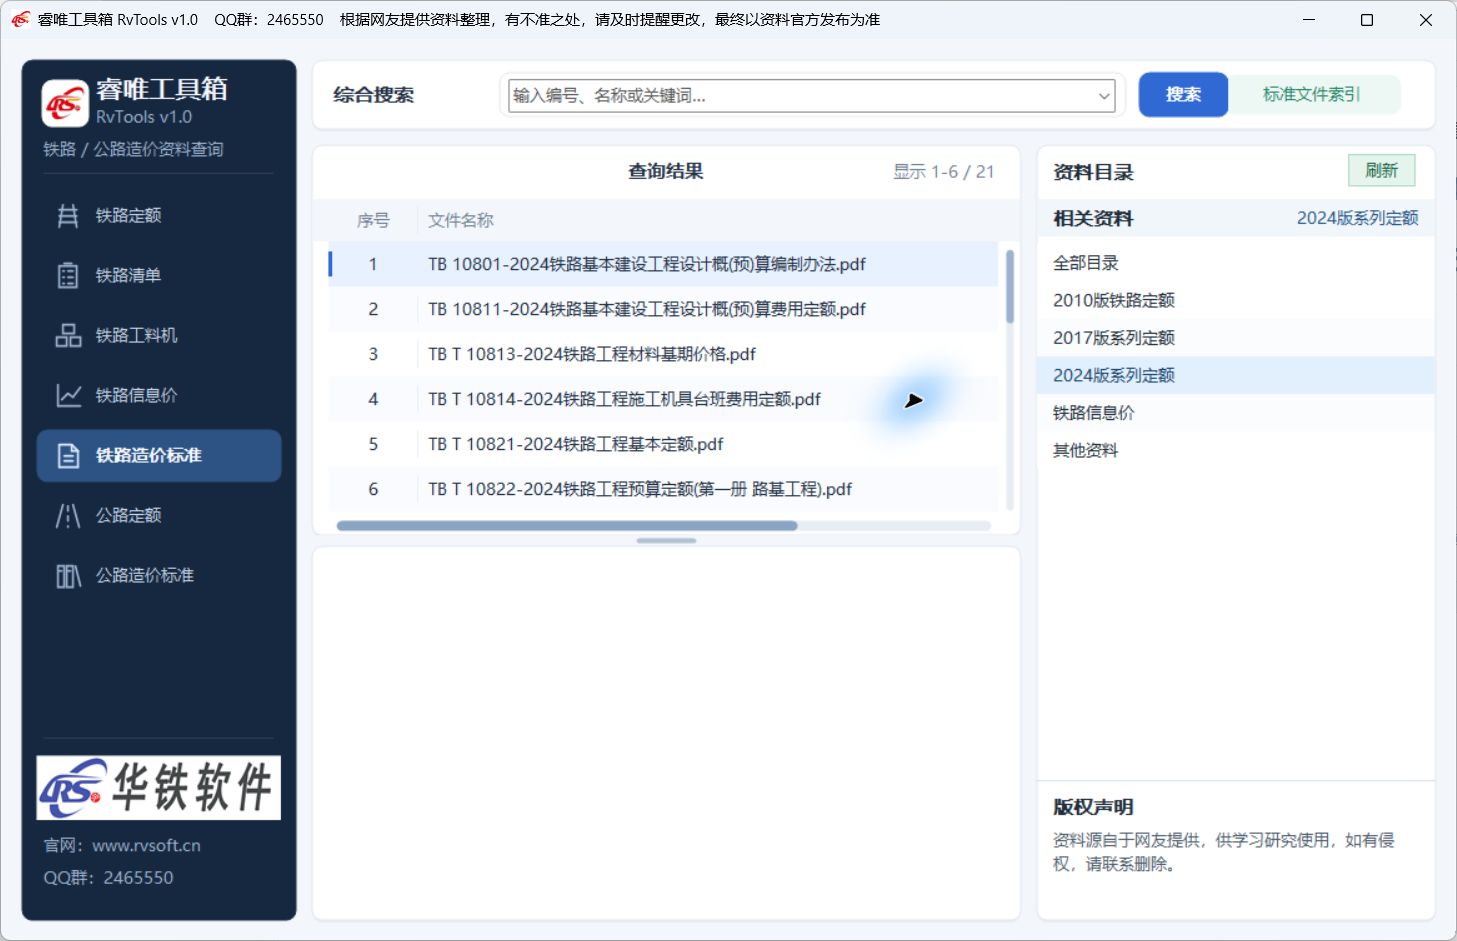1457x941 pixels.
Task: Click the 睿唯工具箱 logo in sidebar header
Action: click(x=65, y=103)
